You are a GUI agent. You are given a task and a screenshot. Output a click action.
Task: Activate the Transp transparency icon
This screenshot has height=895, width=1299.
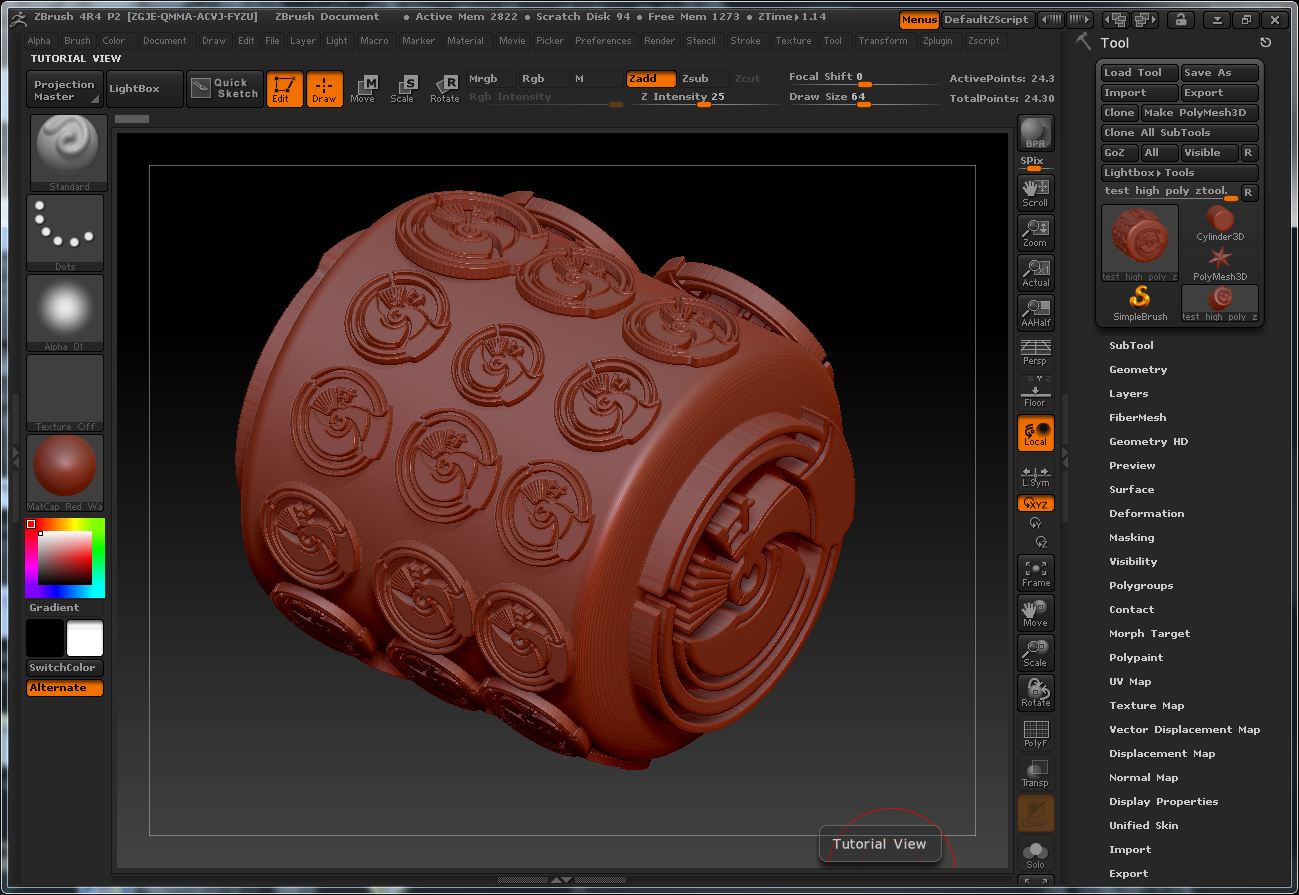[x=1035, y=772]
